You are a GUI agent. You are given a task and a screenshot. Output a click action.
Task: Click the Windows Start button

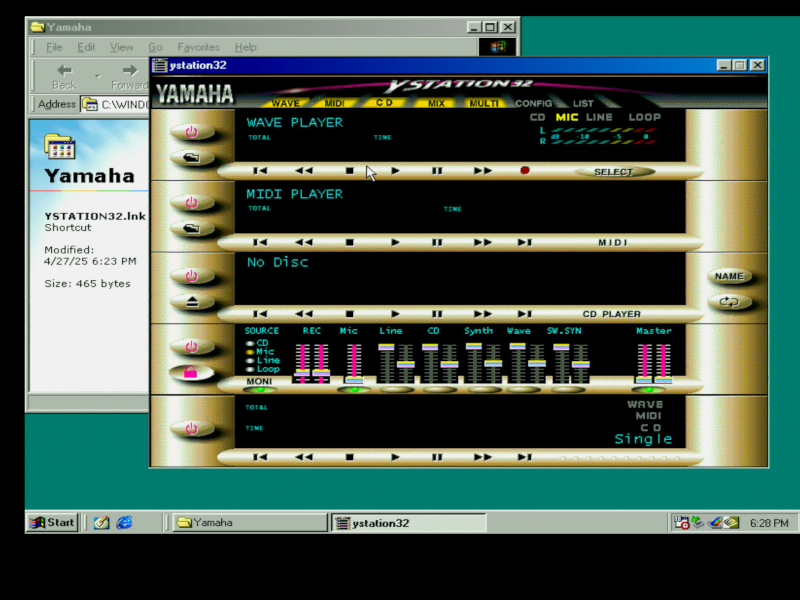tap(52, 522)
